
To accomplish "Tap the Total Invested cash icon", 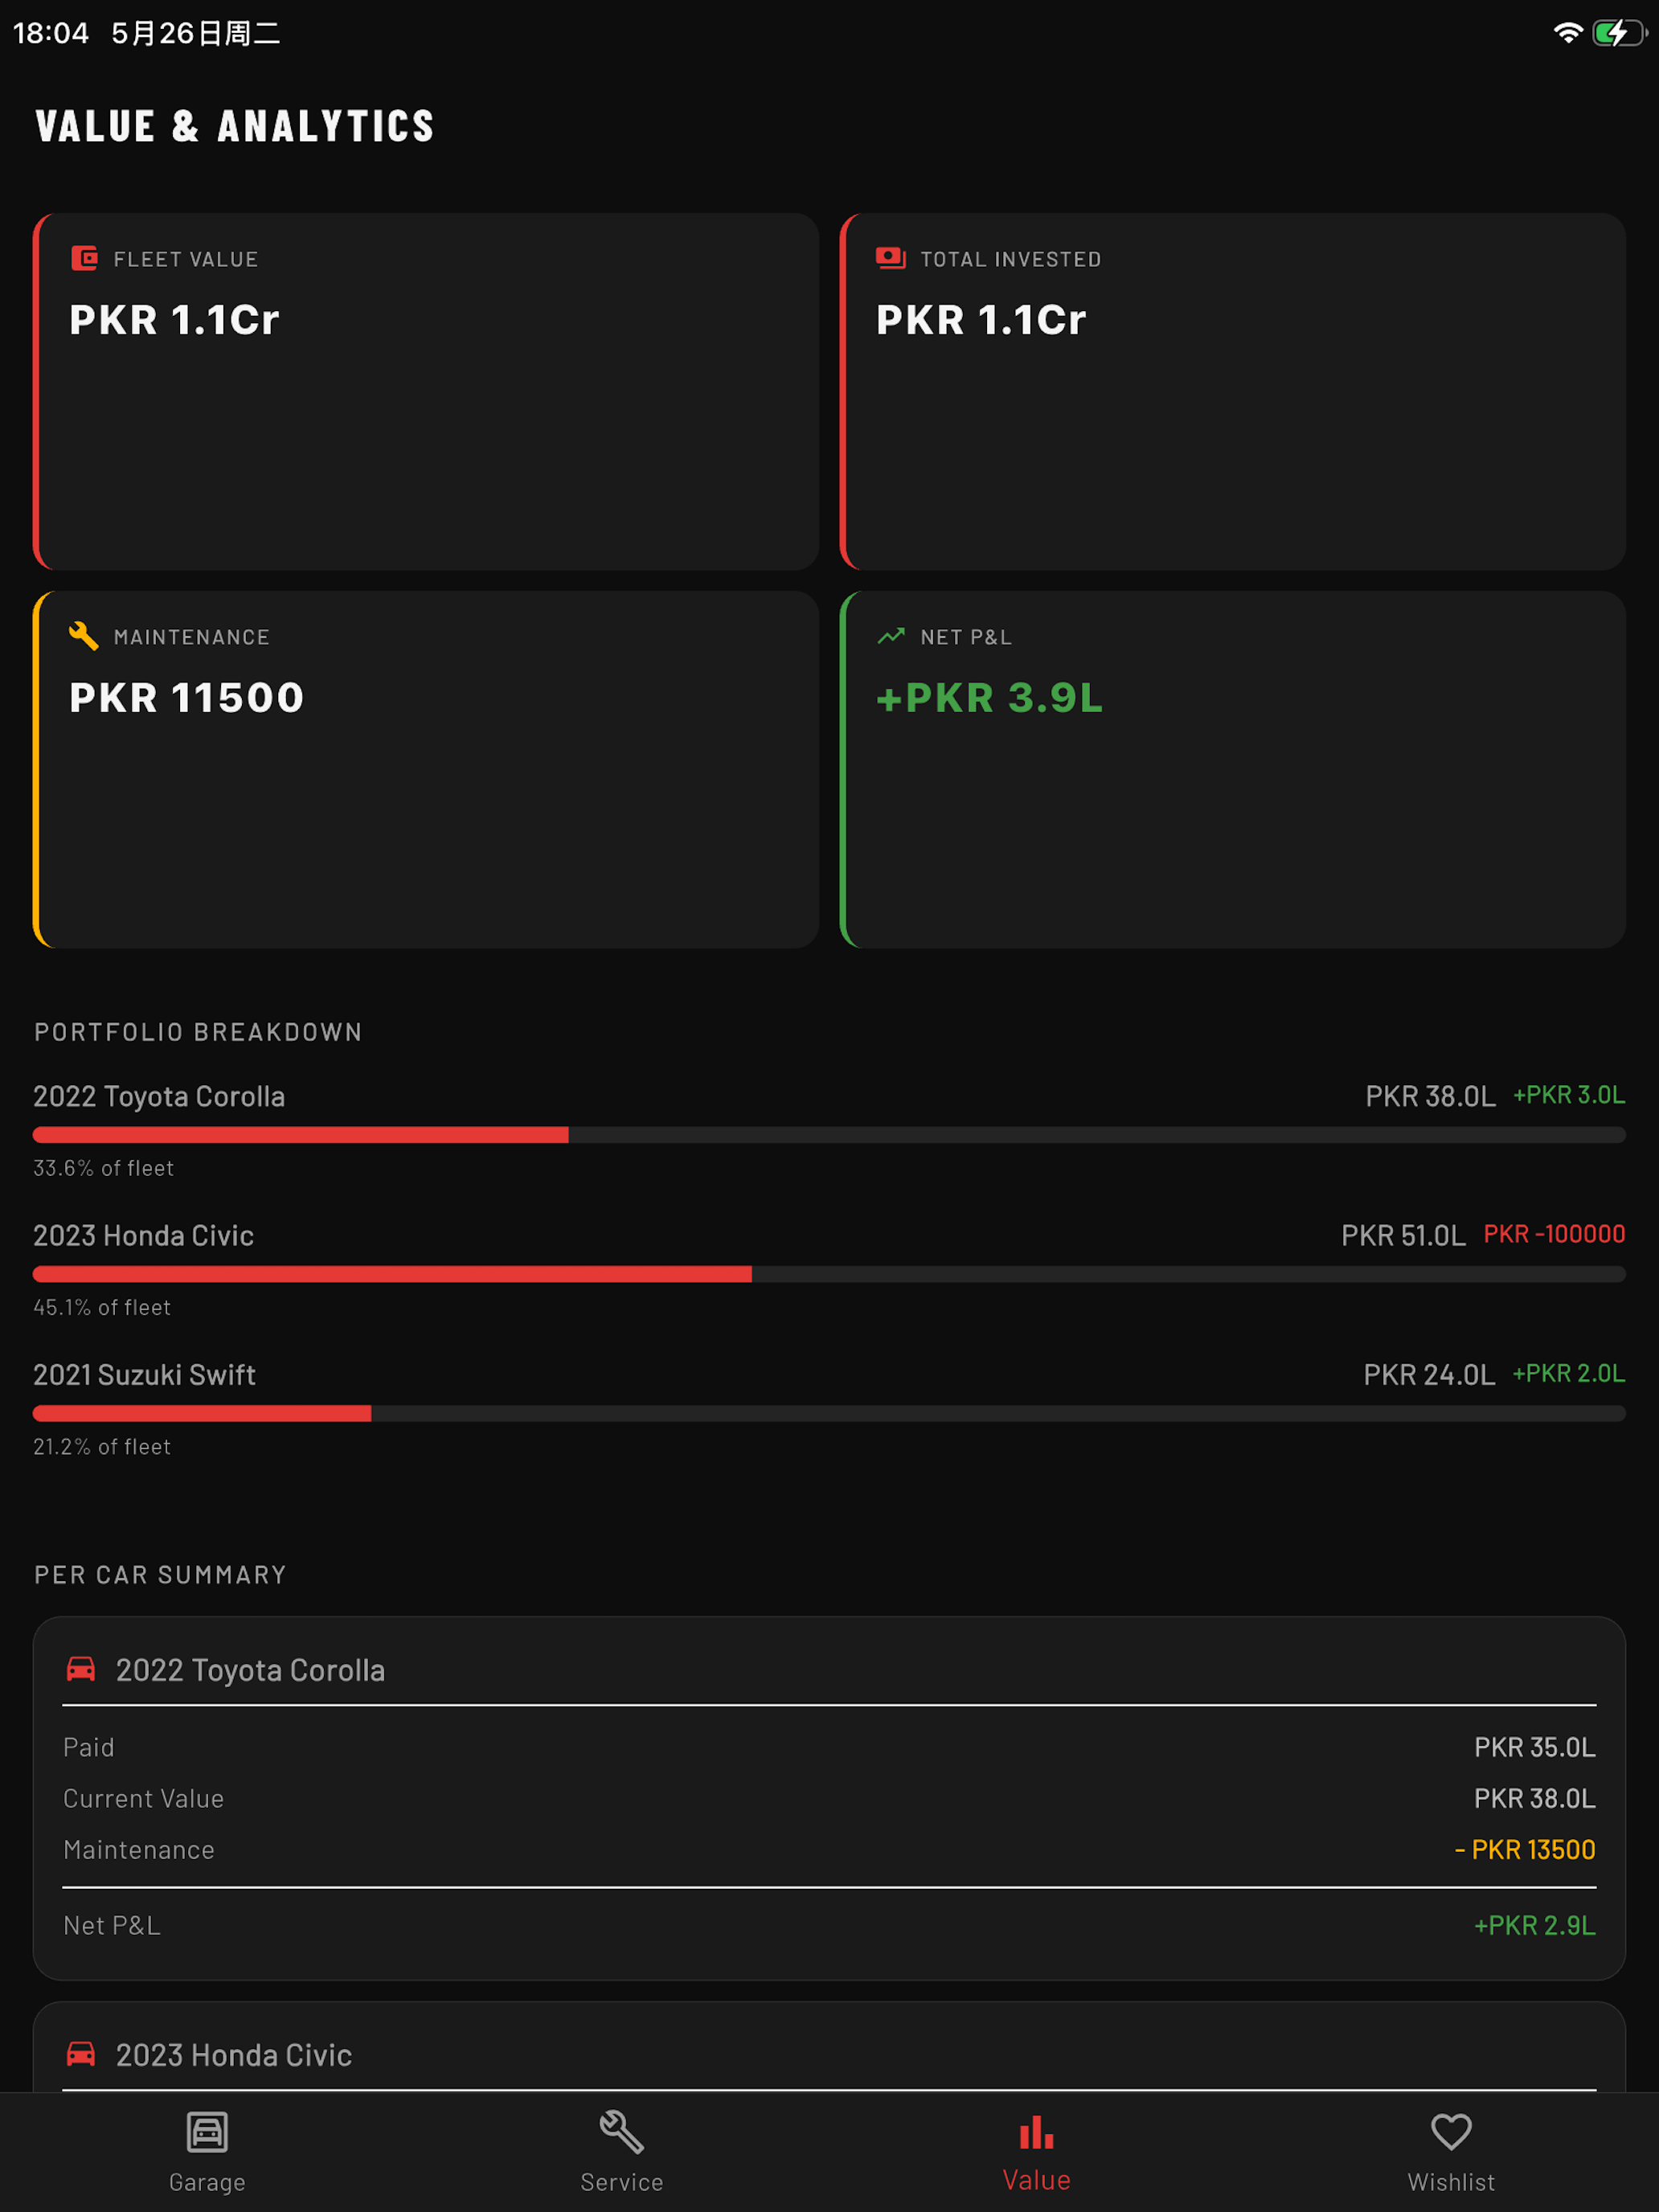I will point(890,258).
